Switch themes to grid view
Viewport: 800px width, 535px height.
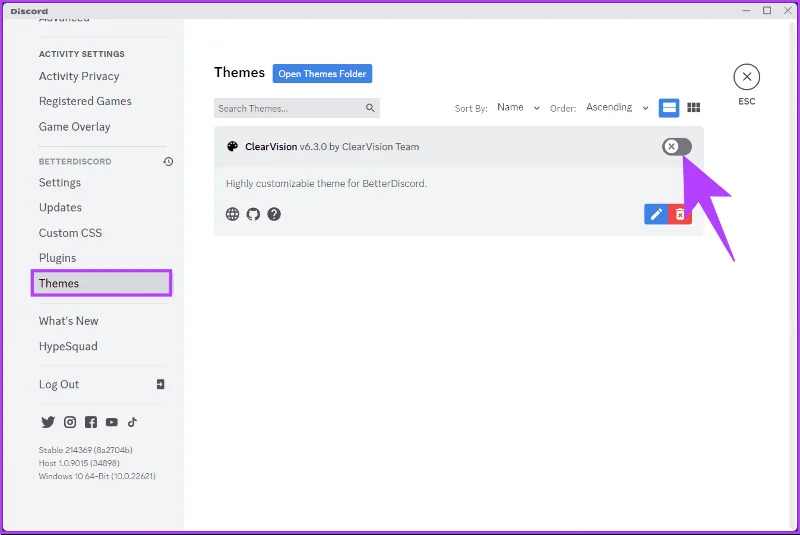(693, 108)
